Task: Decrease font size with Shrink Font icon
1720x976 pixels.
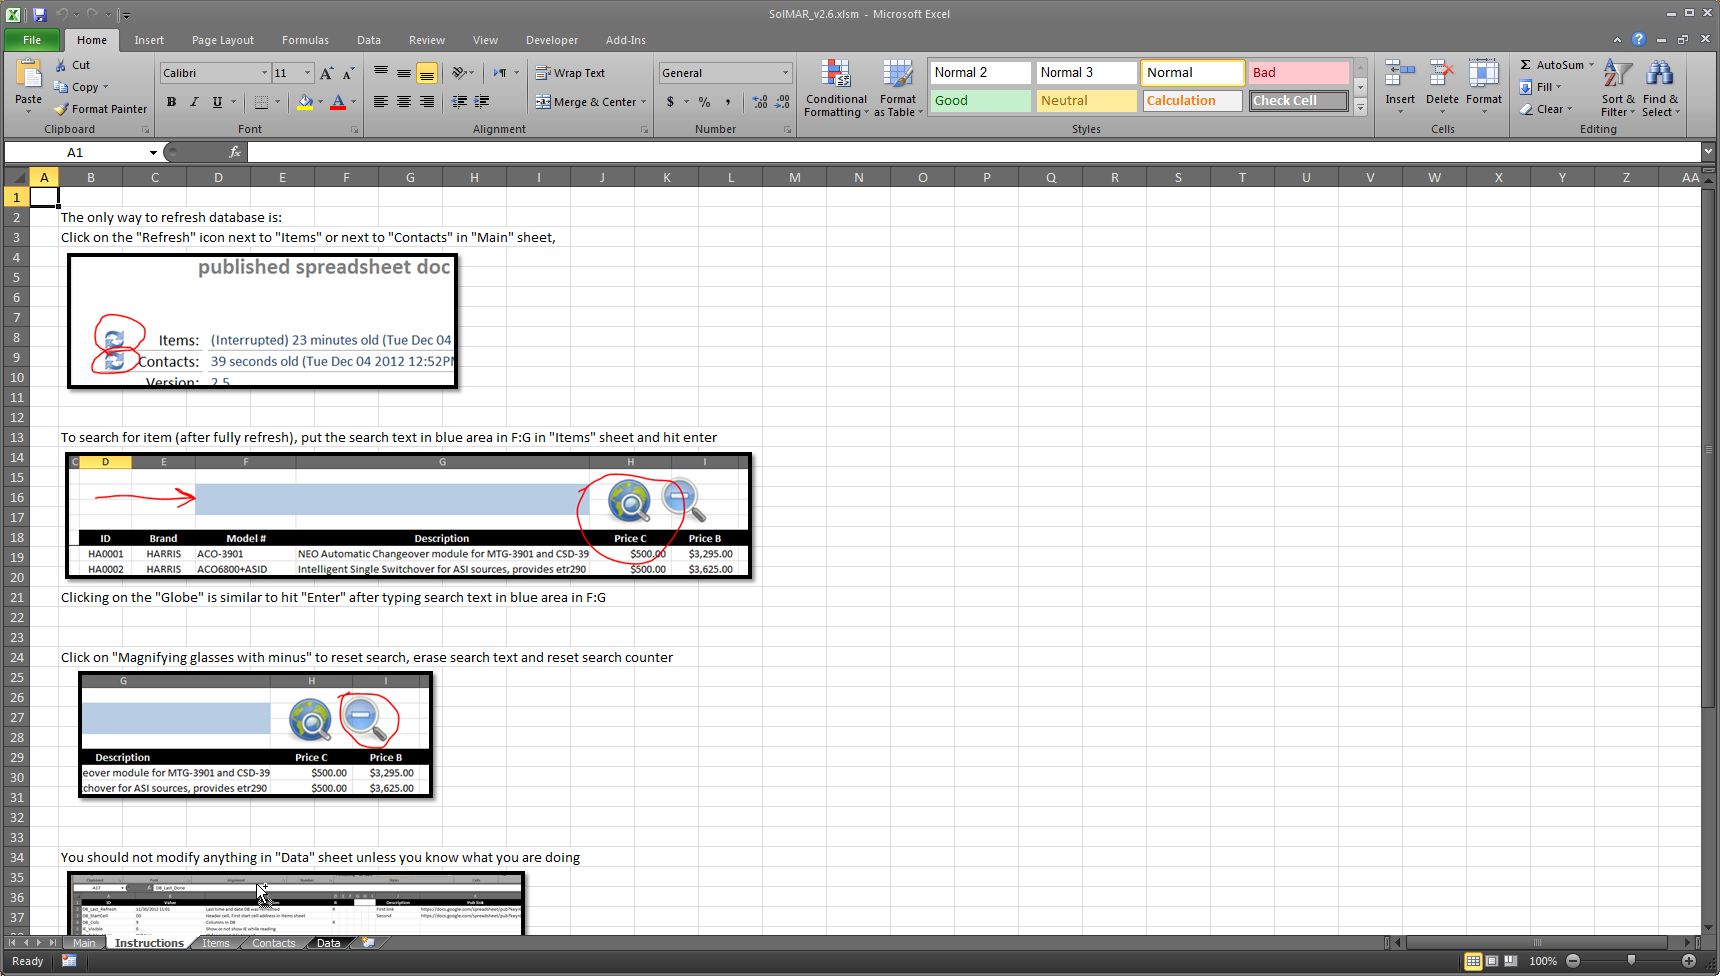Action: (348, 73)
